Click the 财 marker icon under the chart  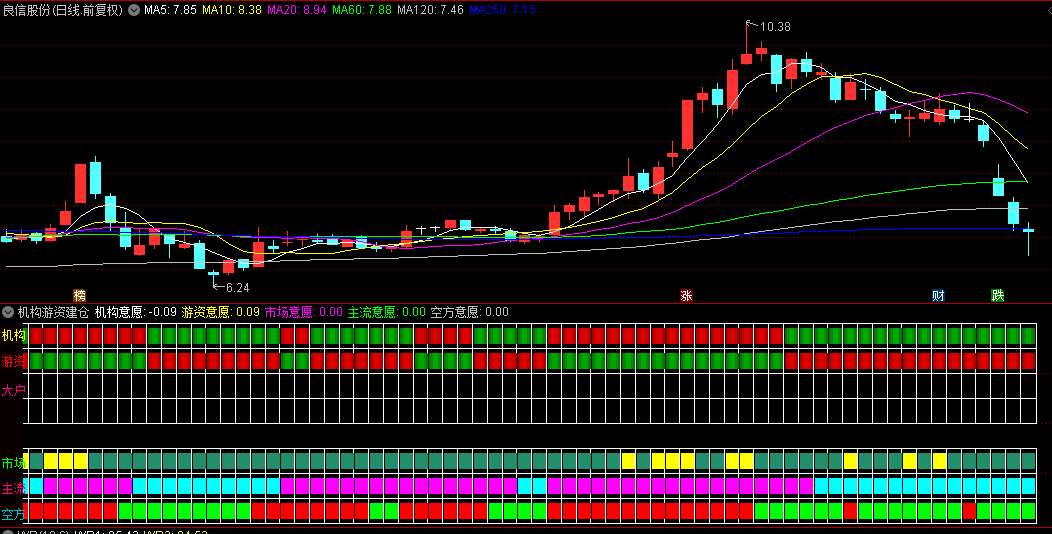pos(938,296)
